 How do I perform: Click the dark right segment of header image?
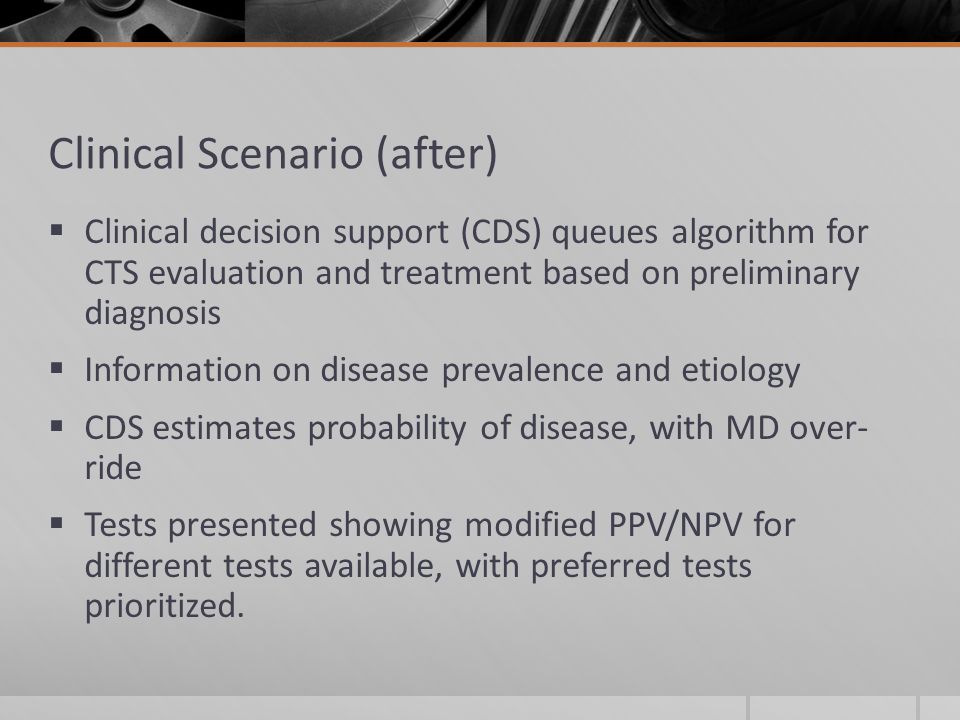[723, 21]
